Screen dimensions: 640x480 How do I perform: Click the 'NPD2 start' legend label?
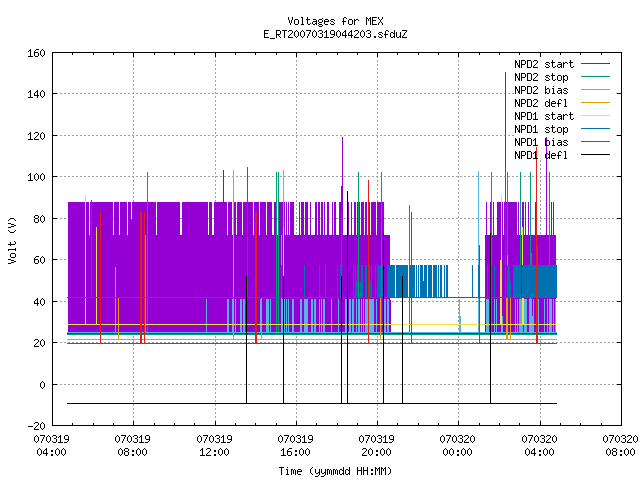[x=544, y=64]
